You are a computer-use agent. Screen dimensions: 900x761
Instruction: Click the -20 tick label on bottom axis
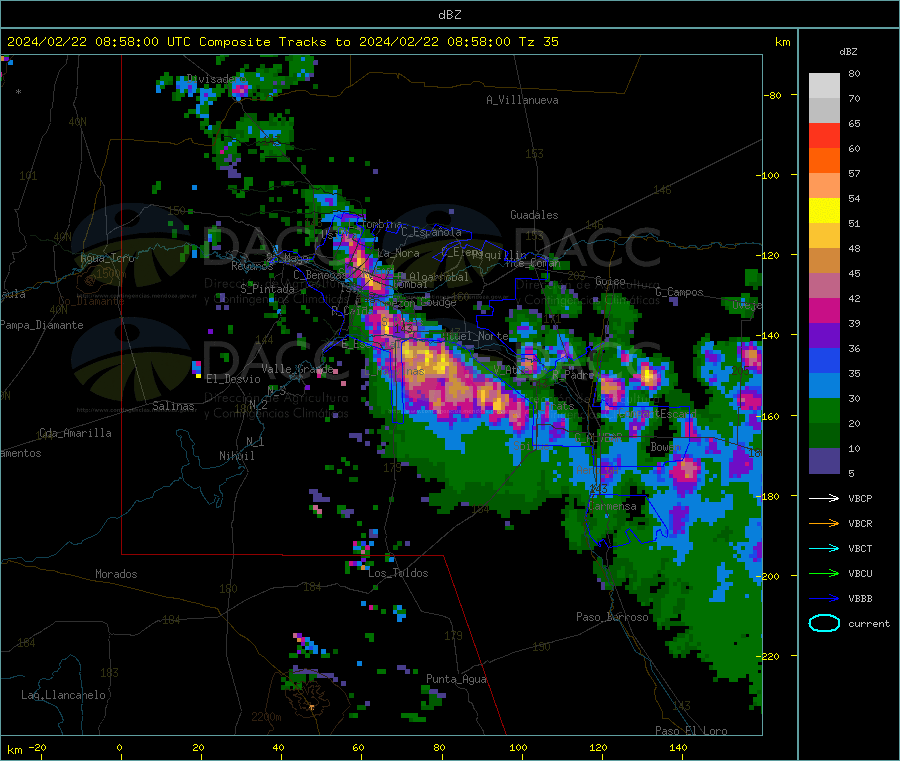(38, 747)
